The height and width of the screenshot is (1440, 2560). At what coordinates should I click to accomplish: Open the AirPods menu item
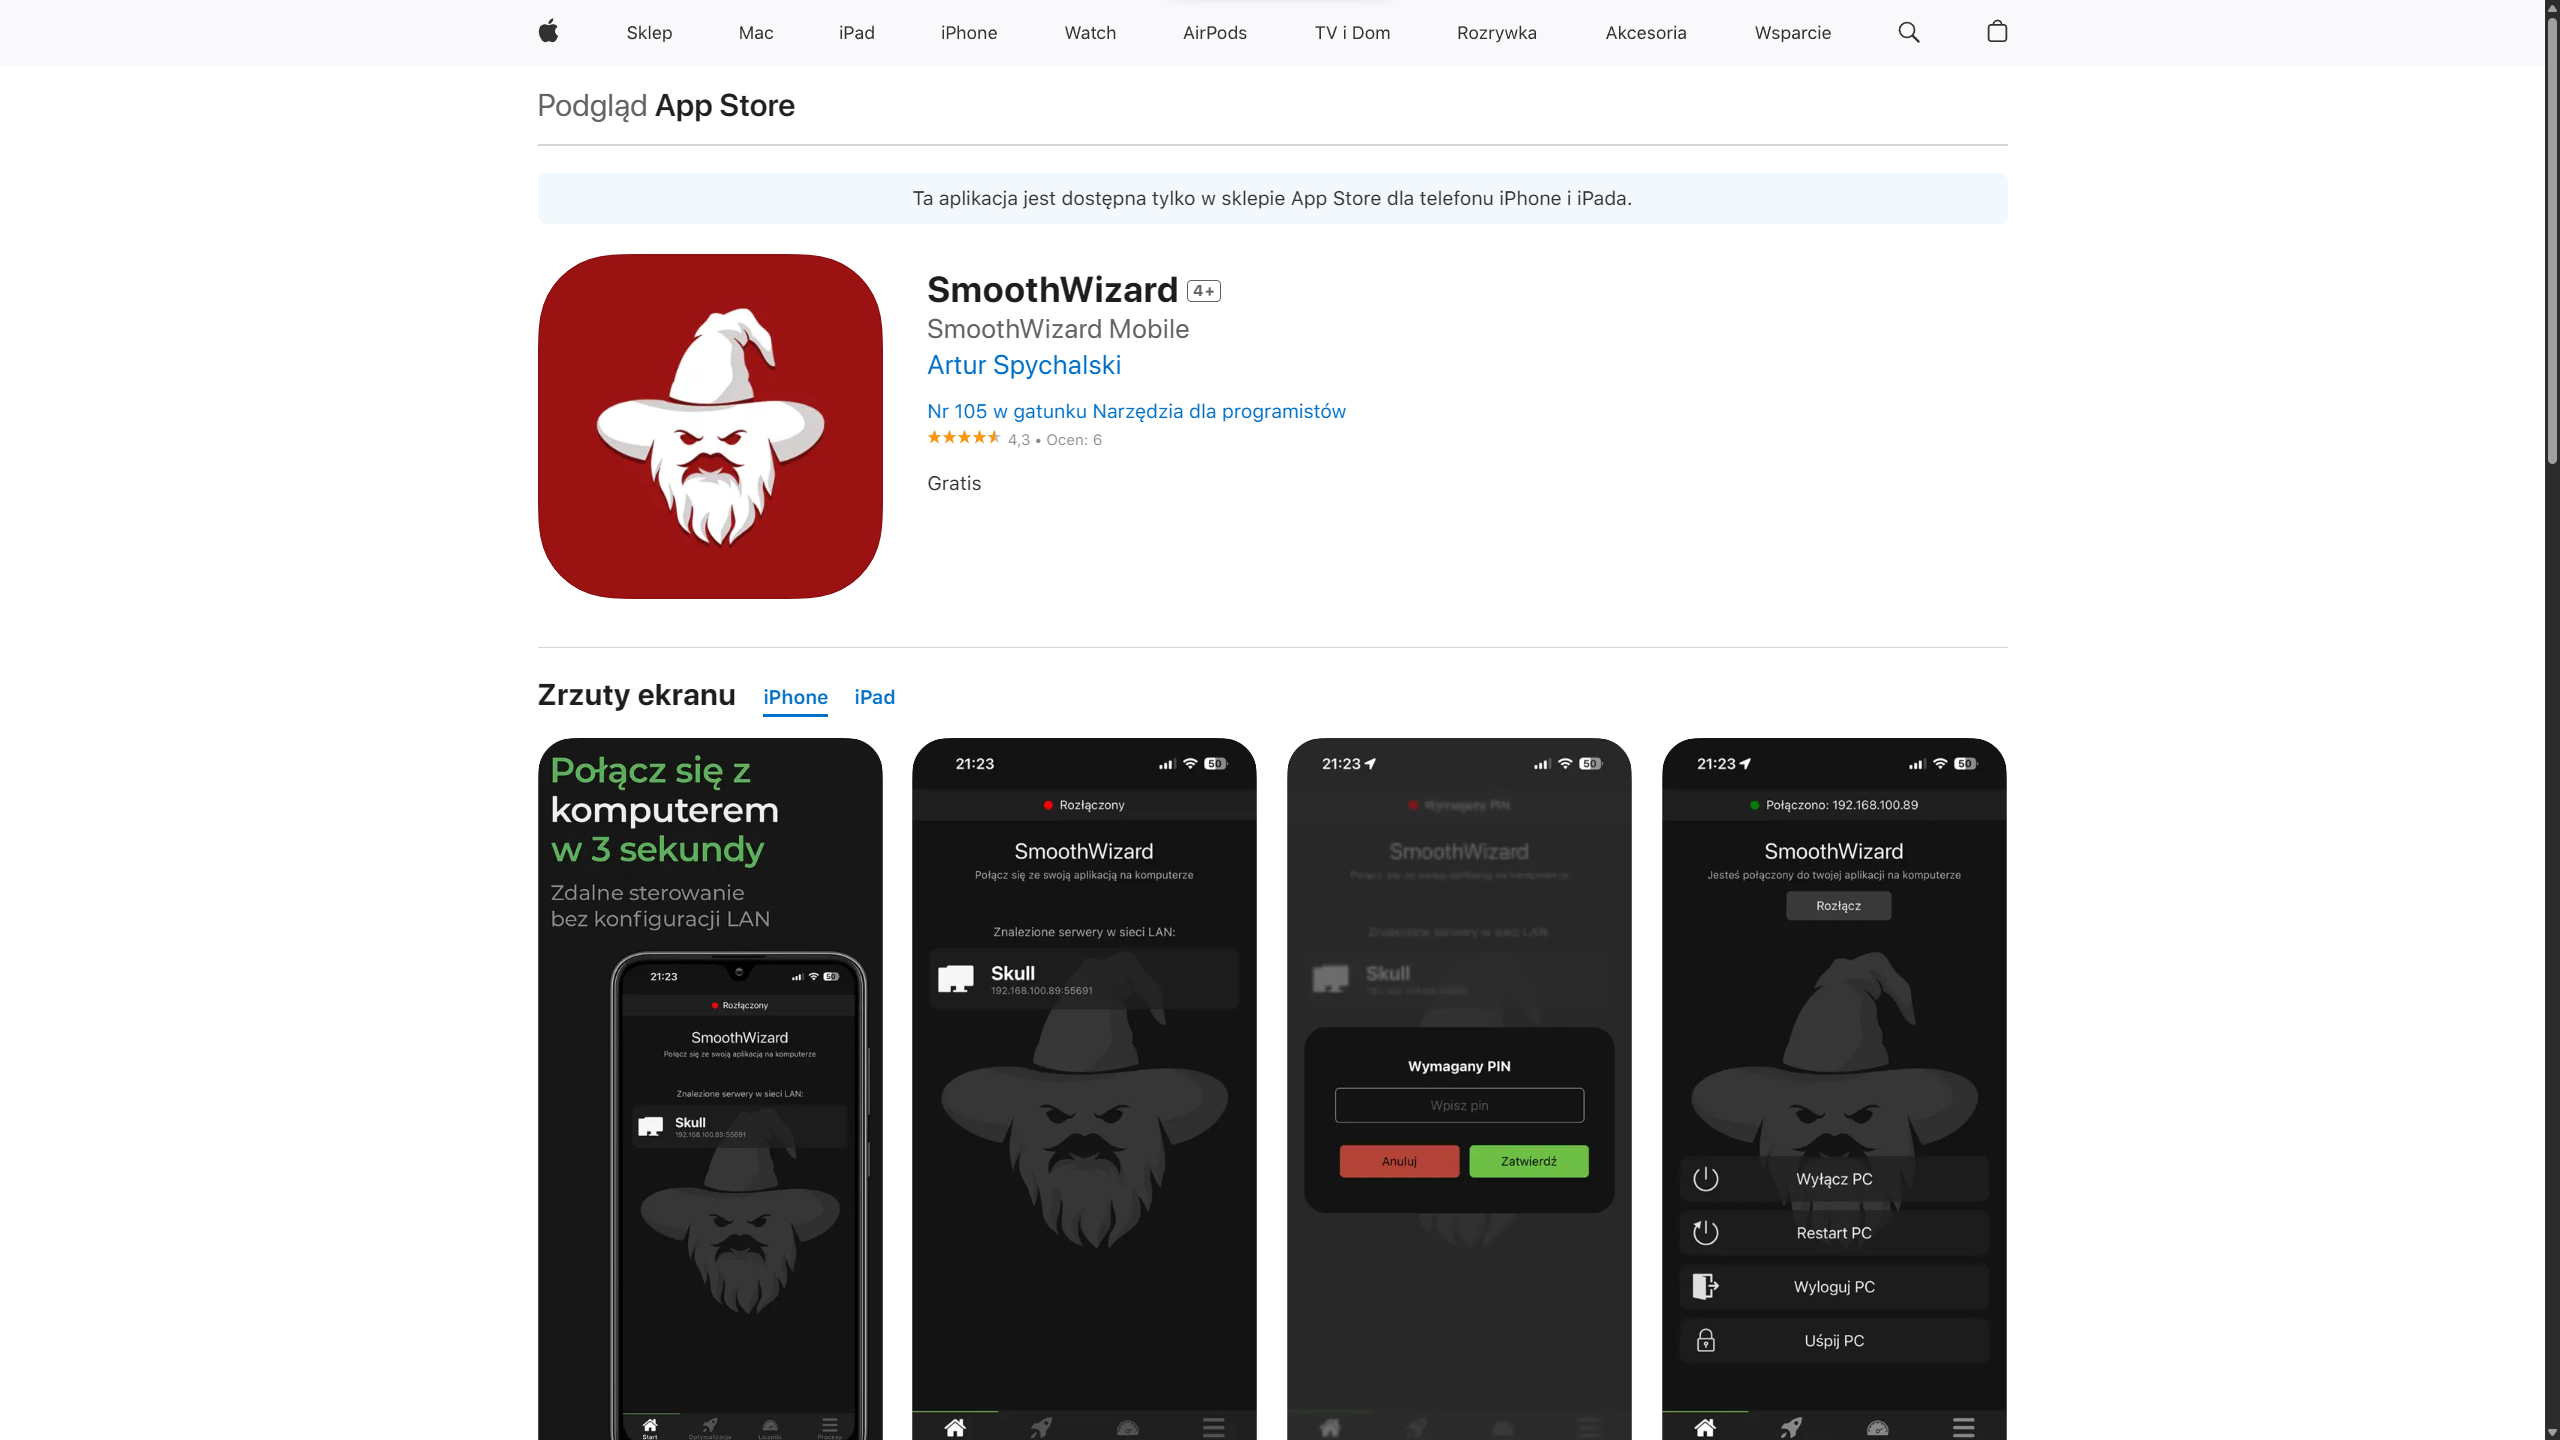coord(1214,32)
